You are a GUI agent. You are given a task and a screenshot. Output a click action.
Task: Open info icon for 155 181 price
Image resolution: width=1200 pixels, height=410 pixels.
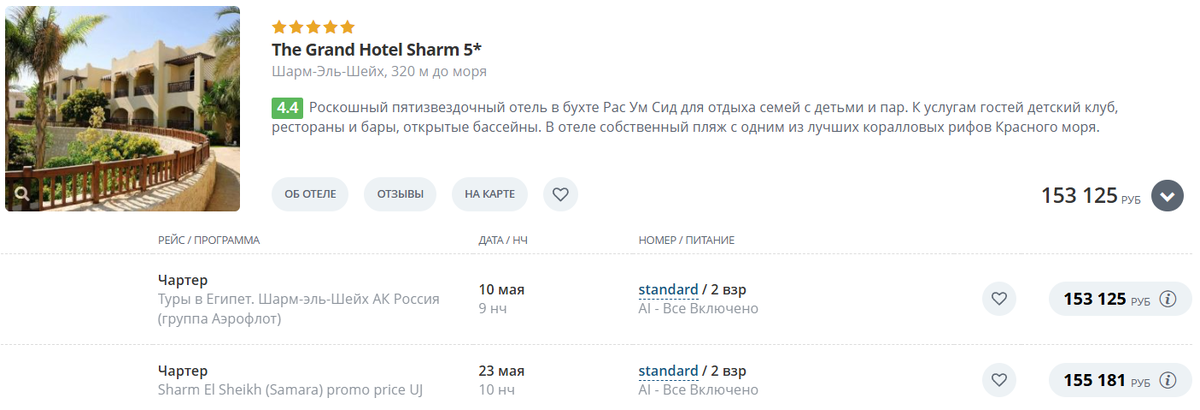click(x=1167, y=380)
